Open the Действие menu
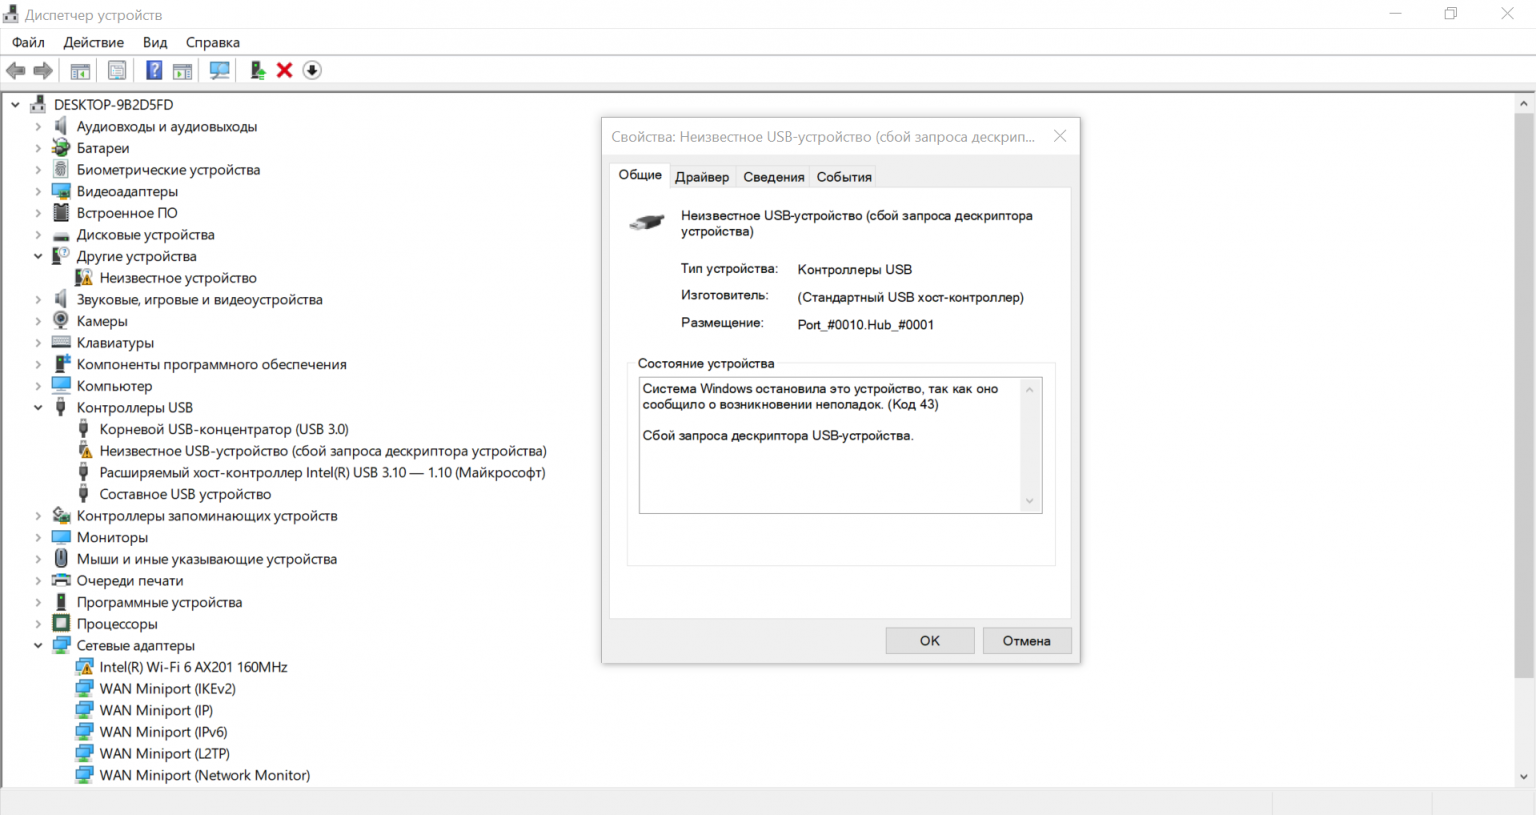Image resolution: width=1536 pixels, height=815 pixels. [94, 42]
